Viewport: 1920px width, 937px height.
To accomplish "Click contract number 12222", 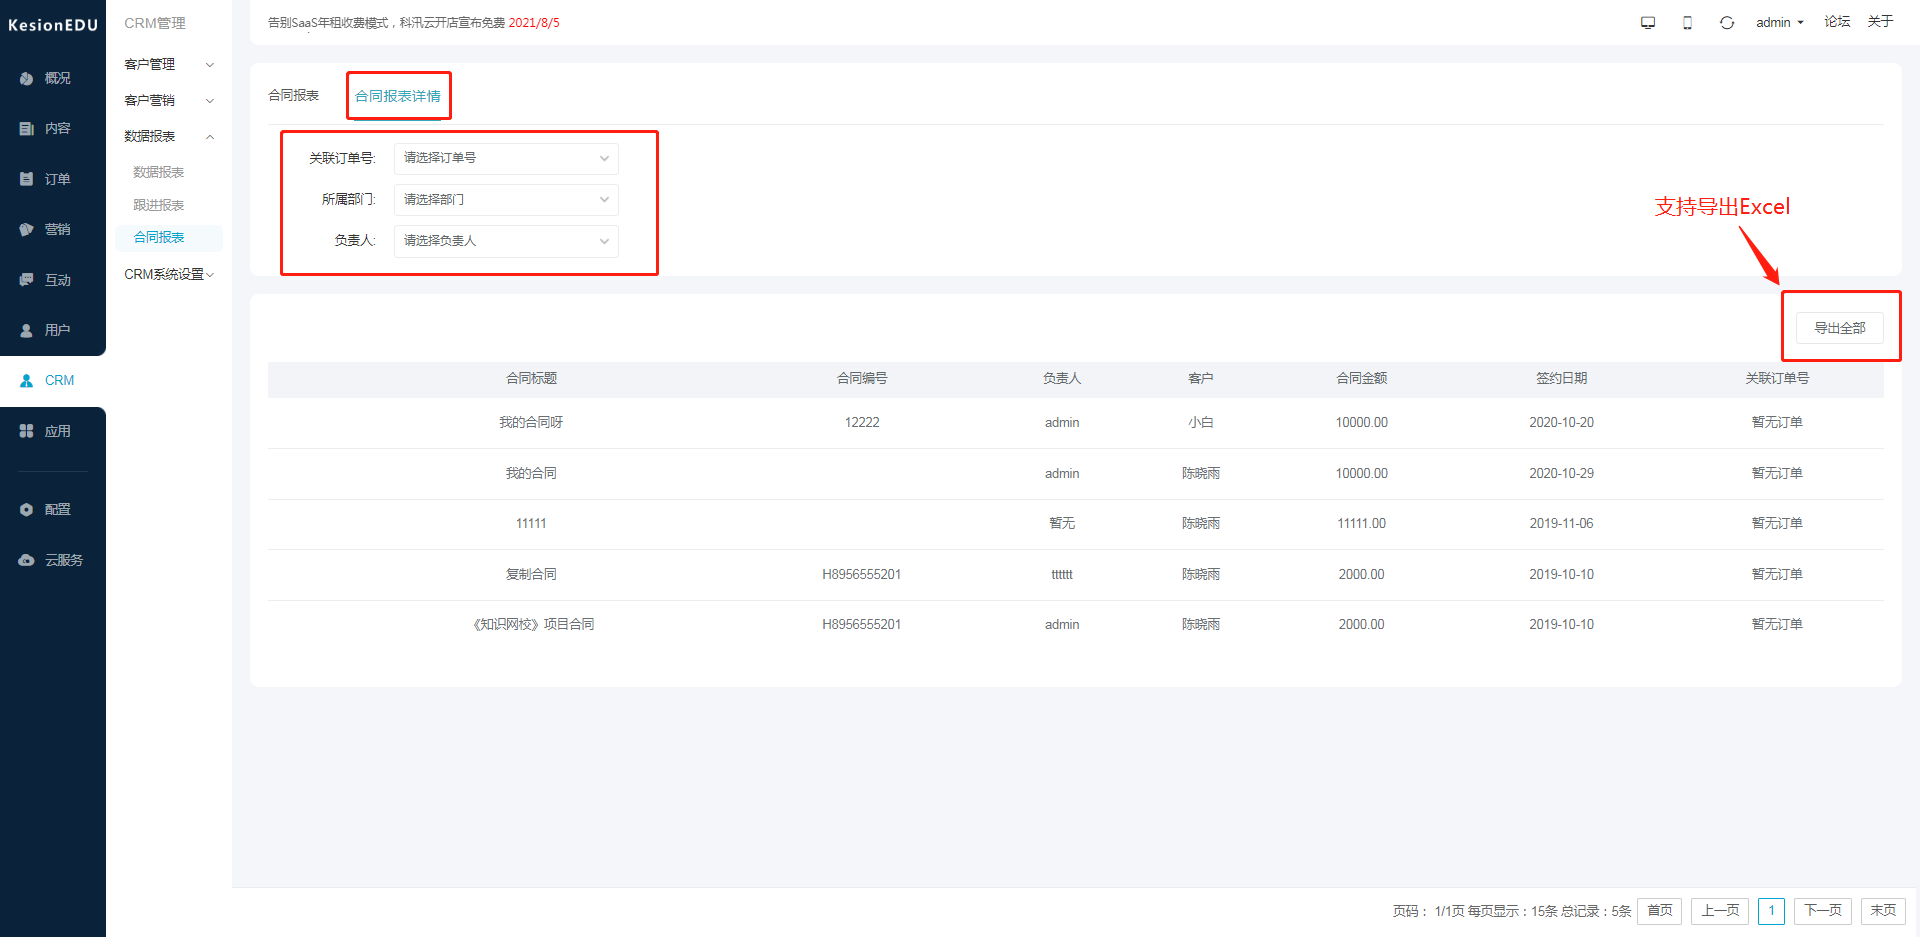I will pos(862,423).
